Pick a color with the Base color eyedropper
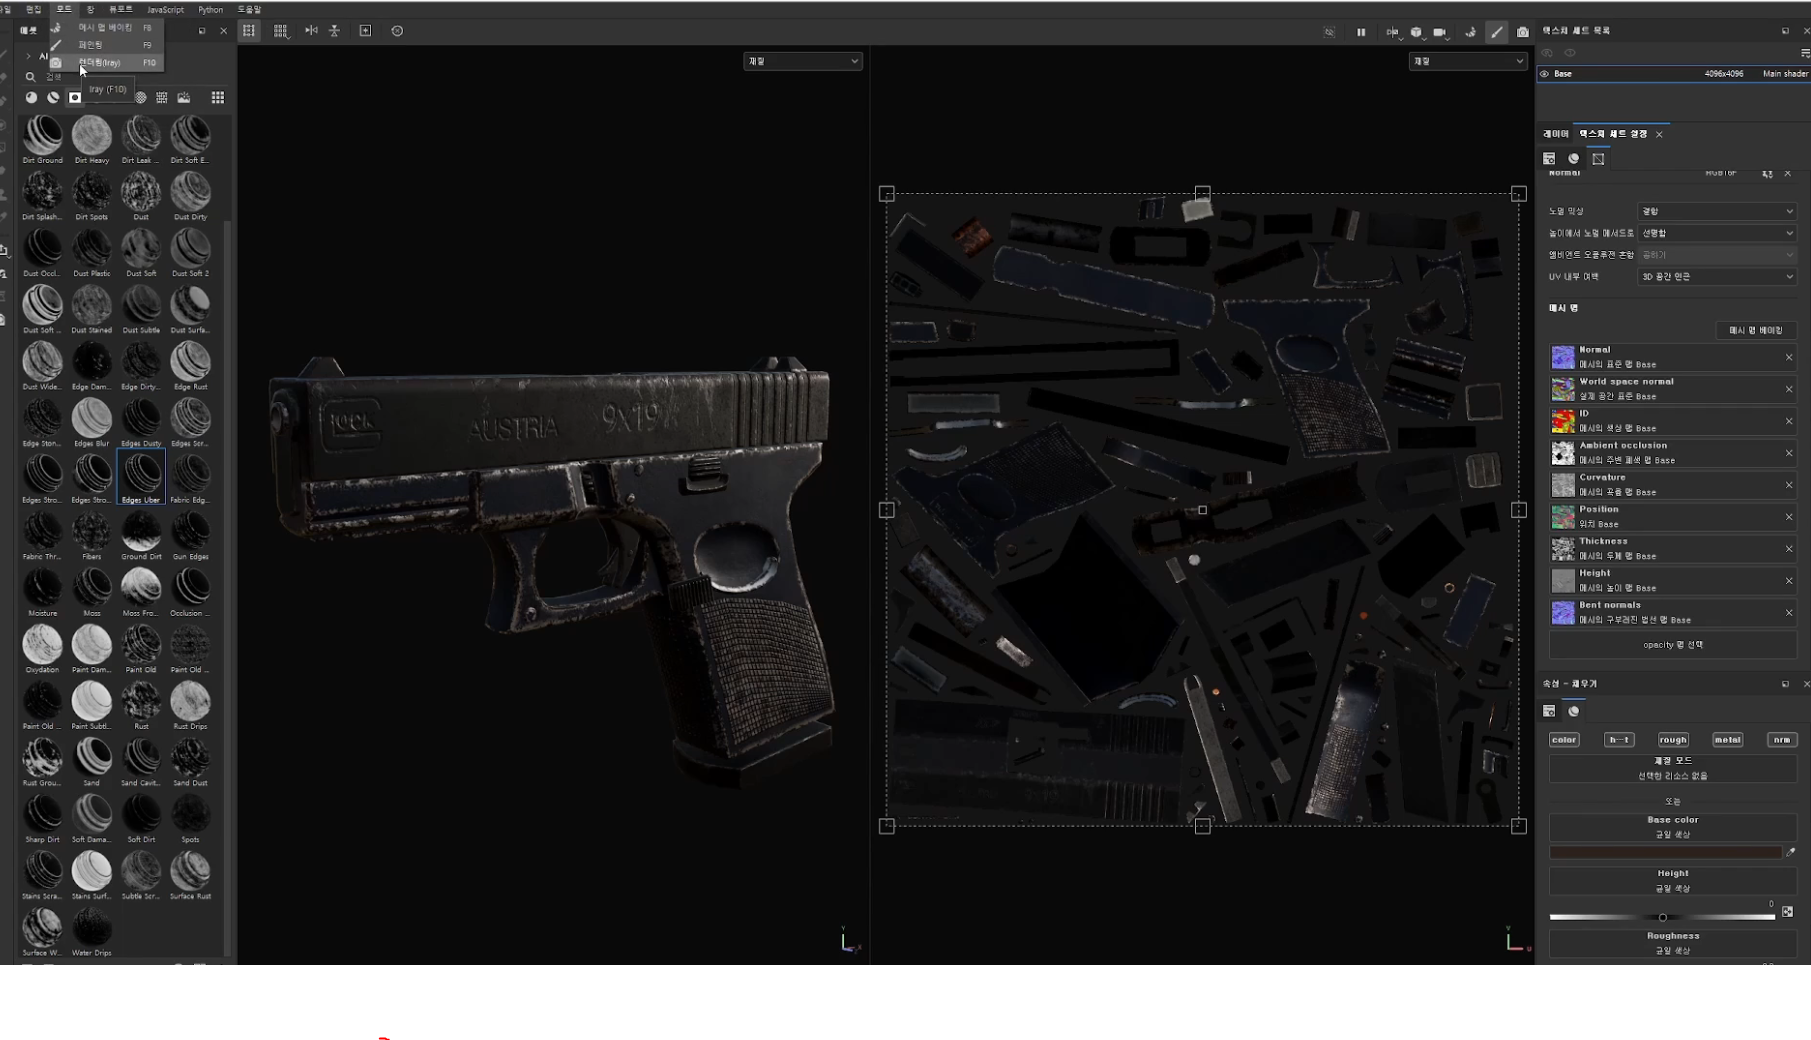 click(x=1790, y=852)
